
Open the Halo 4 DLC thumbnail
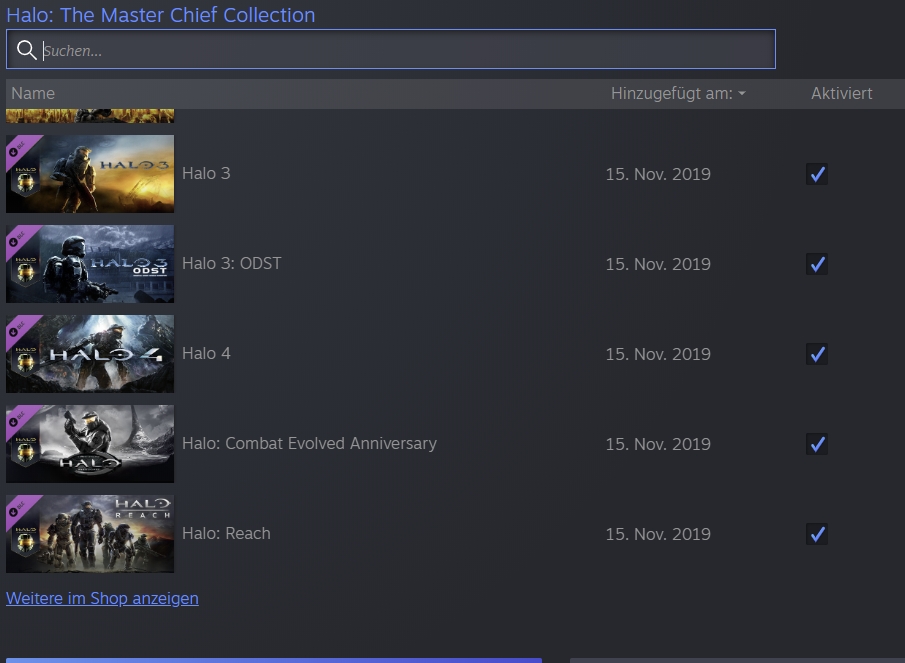pyautogui.click(x=90, y=354)
